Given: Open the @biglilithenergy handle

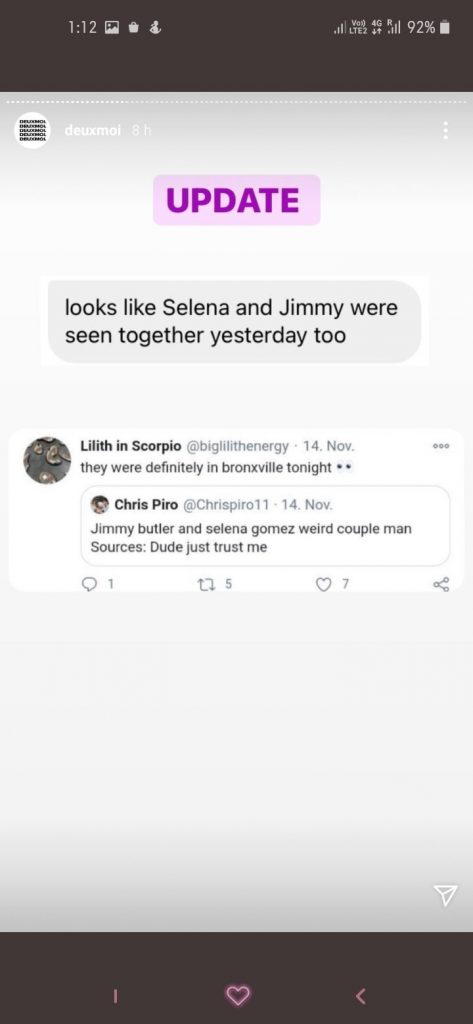Looking at the screenshot, I should coord(238,447).
